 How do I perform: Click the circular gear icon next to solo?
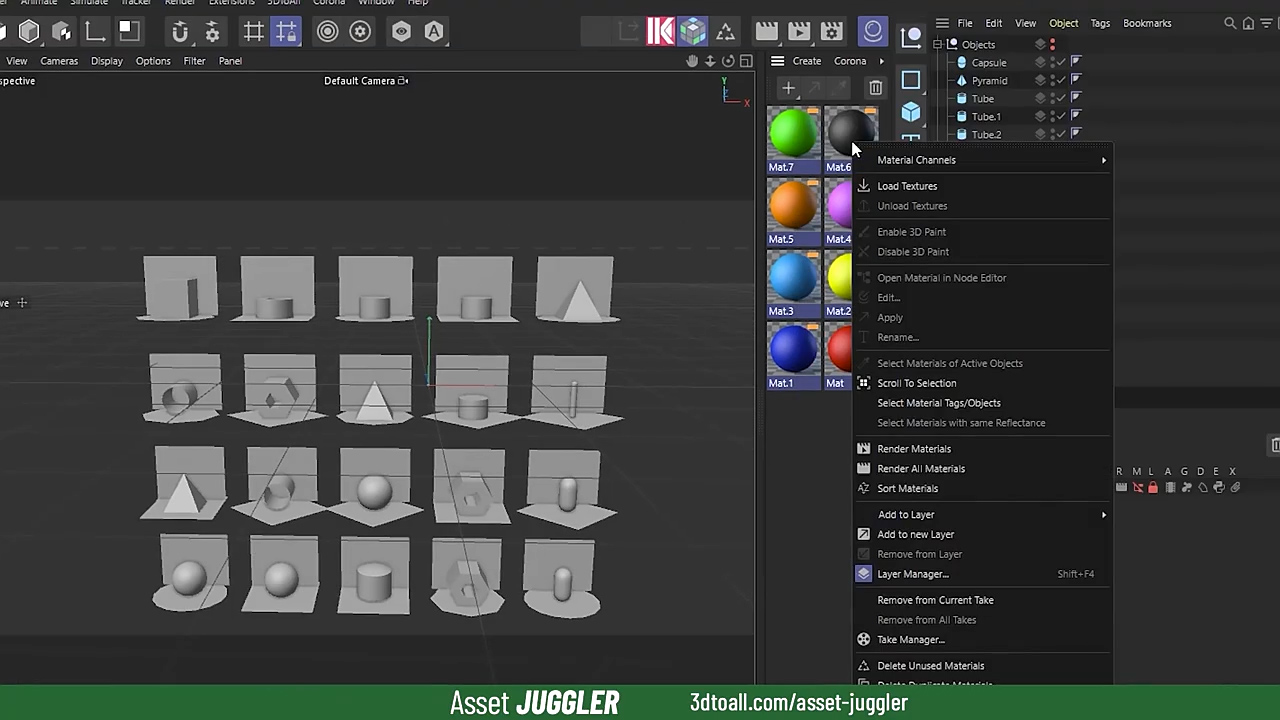click(360, 32)
